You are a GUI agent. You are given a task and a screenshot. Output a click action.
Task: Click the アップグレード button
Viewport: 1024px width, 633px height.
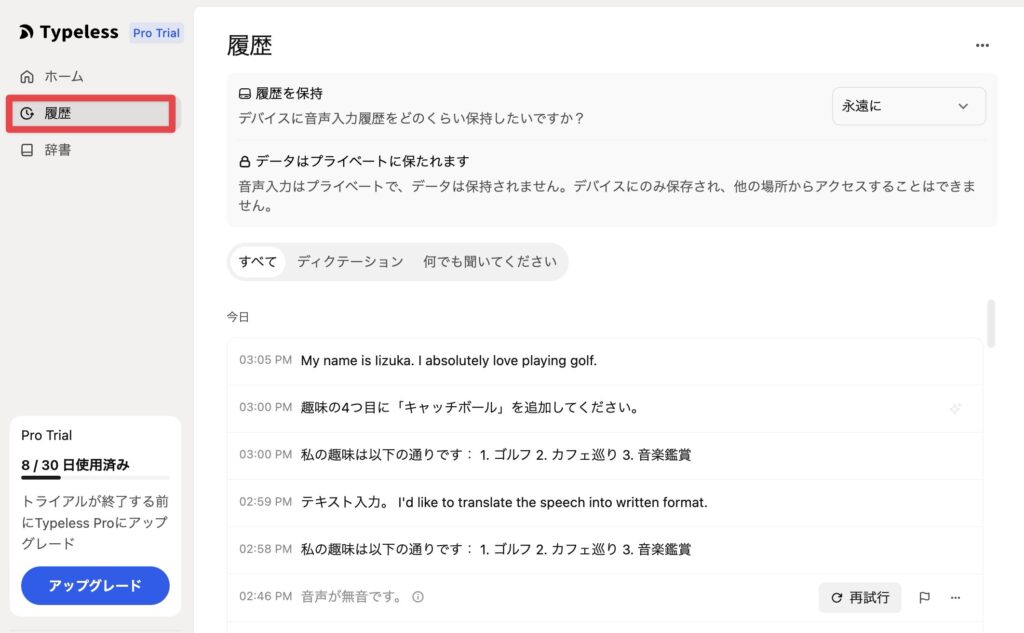pyautogui.click(x=95, y=586)
